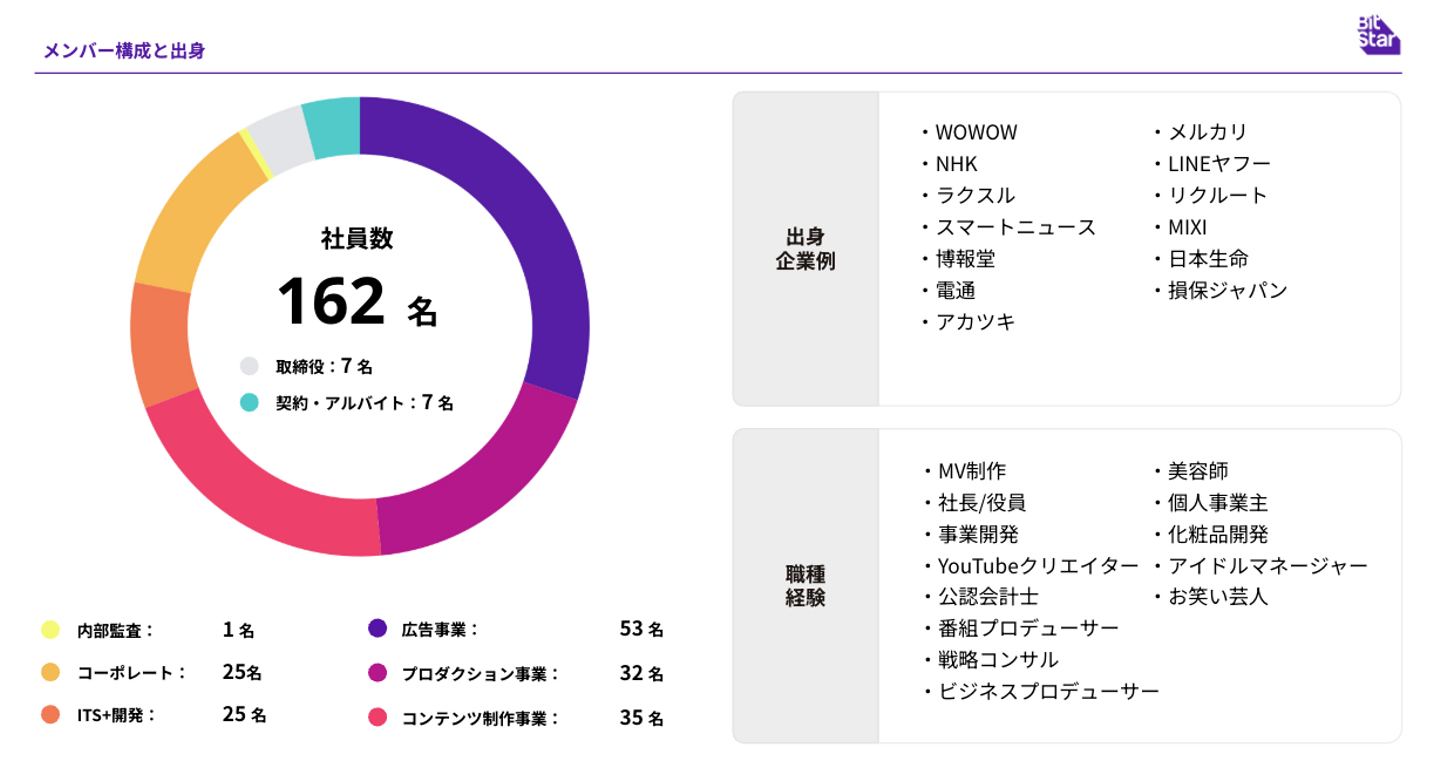Click the 162 employee count number
This screenshot has width=1440, height=767.
[x=331, y=301]
